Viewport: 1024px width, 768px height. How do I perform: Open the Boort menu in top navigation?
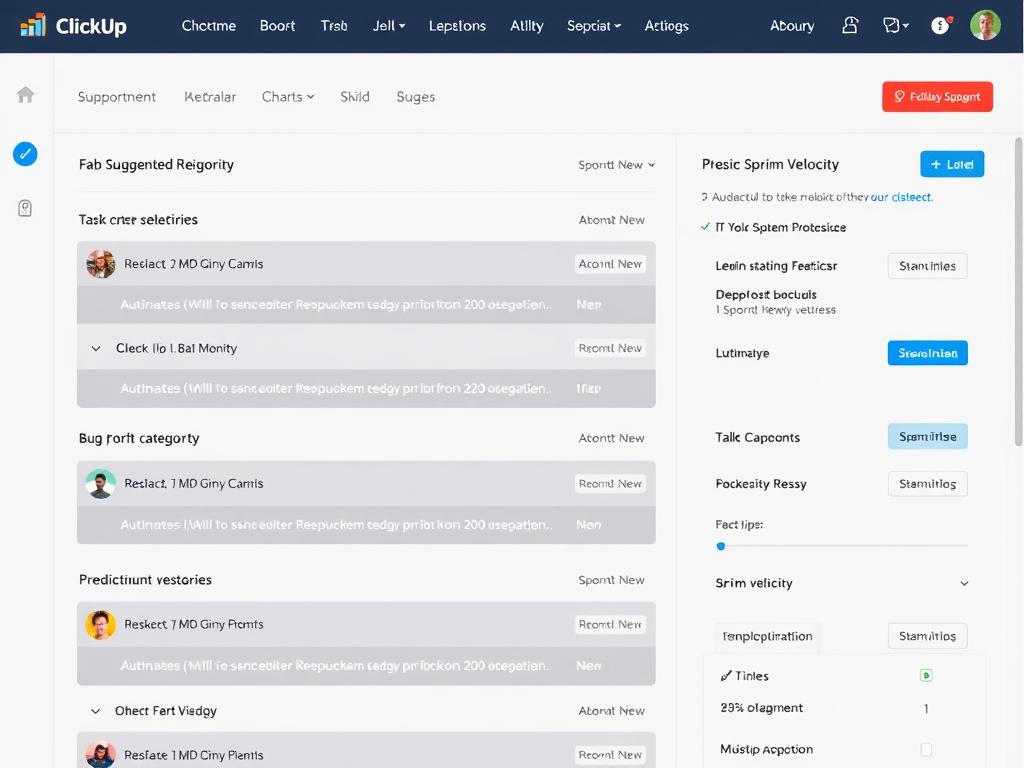(x=277, y=26)
